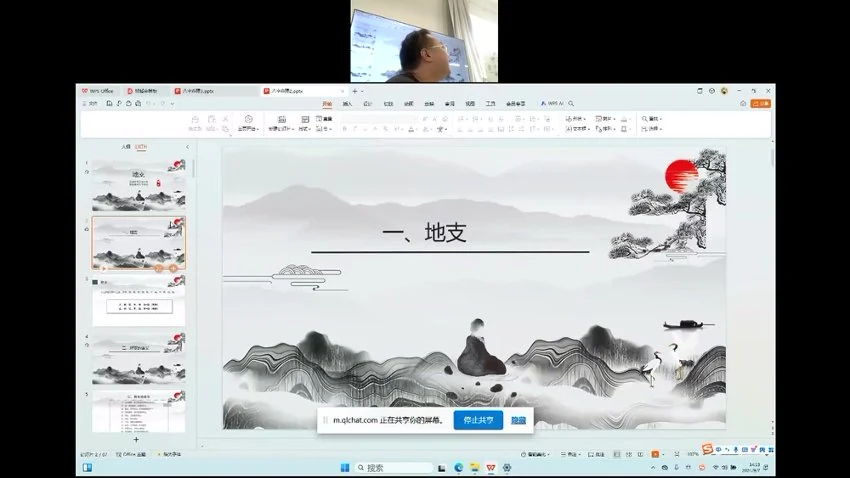
Task: Click orange slideshow button in status bar
Action: tap(655, 454)
